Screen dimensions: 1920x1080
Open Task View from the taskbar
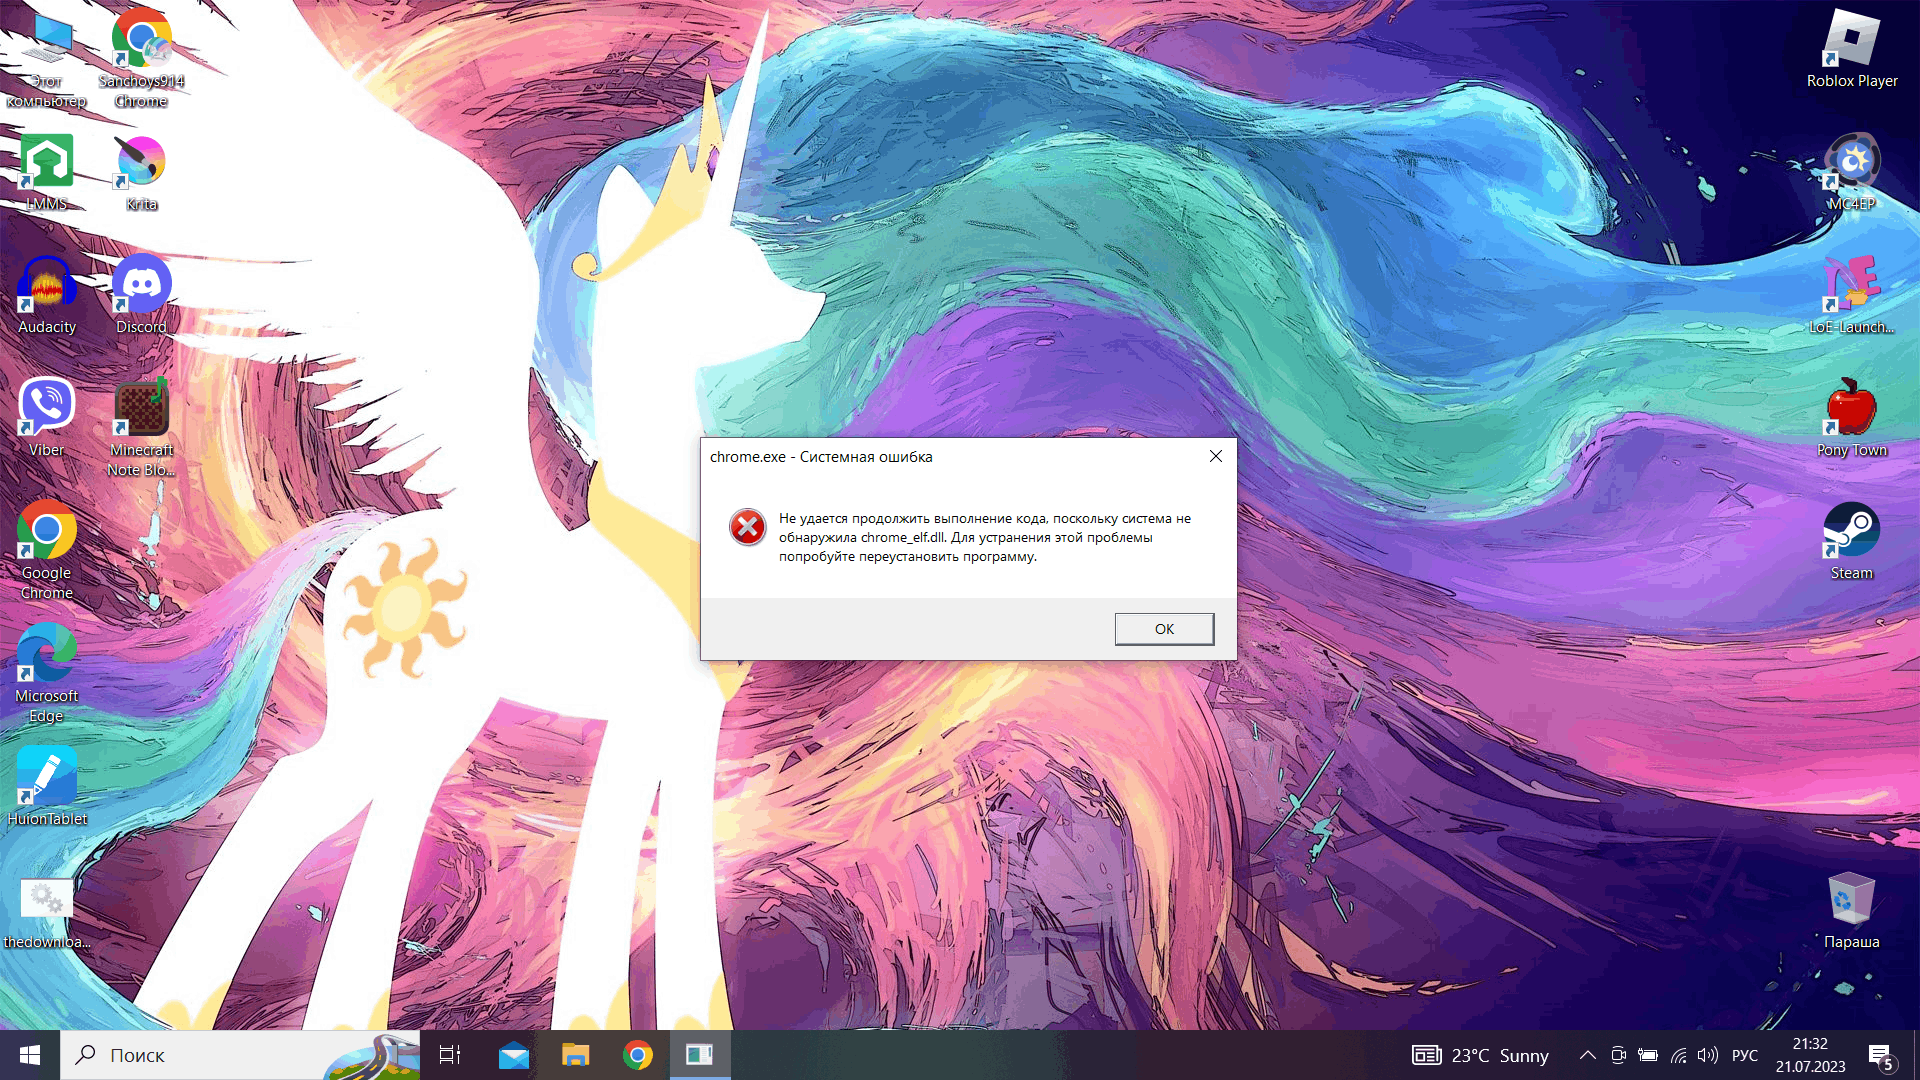(450, 1055)
